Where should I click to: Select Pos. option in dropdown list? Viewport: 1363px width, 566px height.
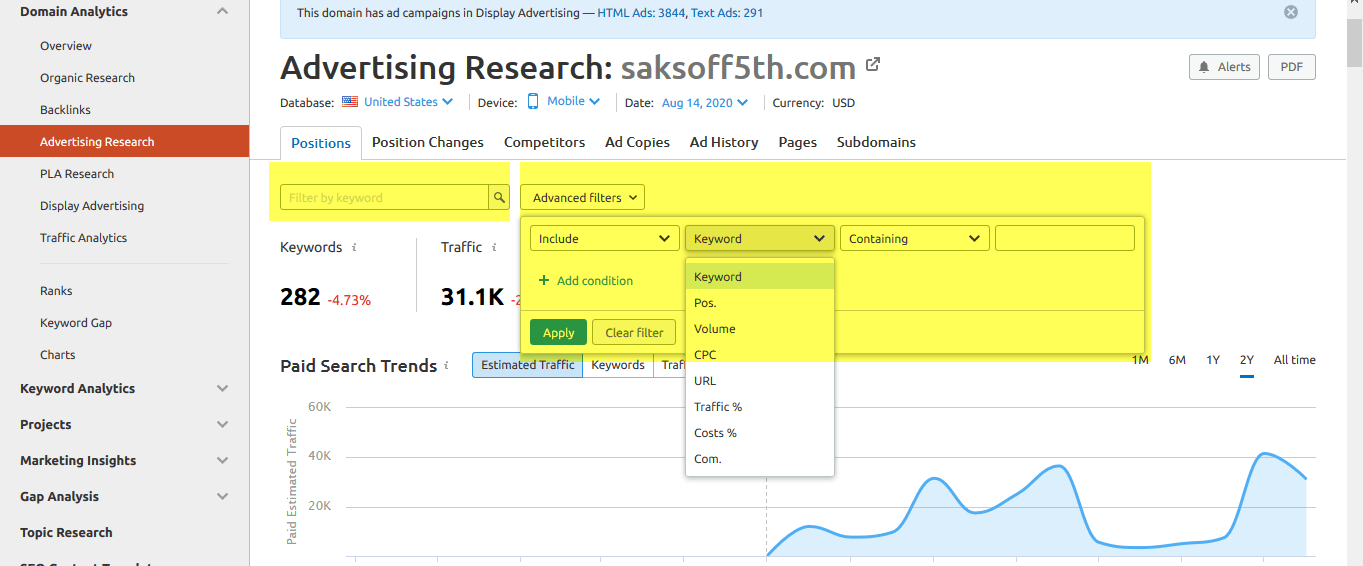tap(759, 303)
